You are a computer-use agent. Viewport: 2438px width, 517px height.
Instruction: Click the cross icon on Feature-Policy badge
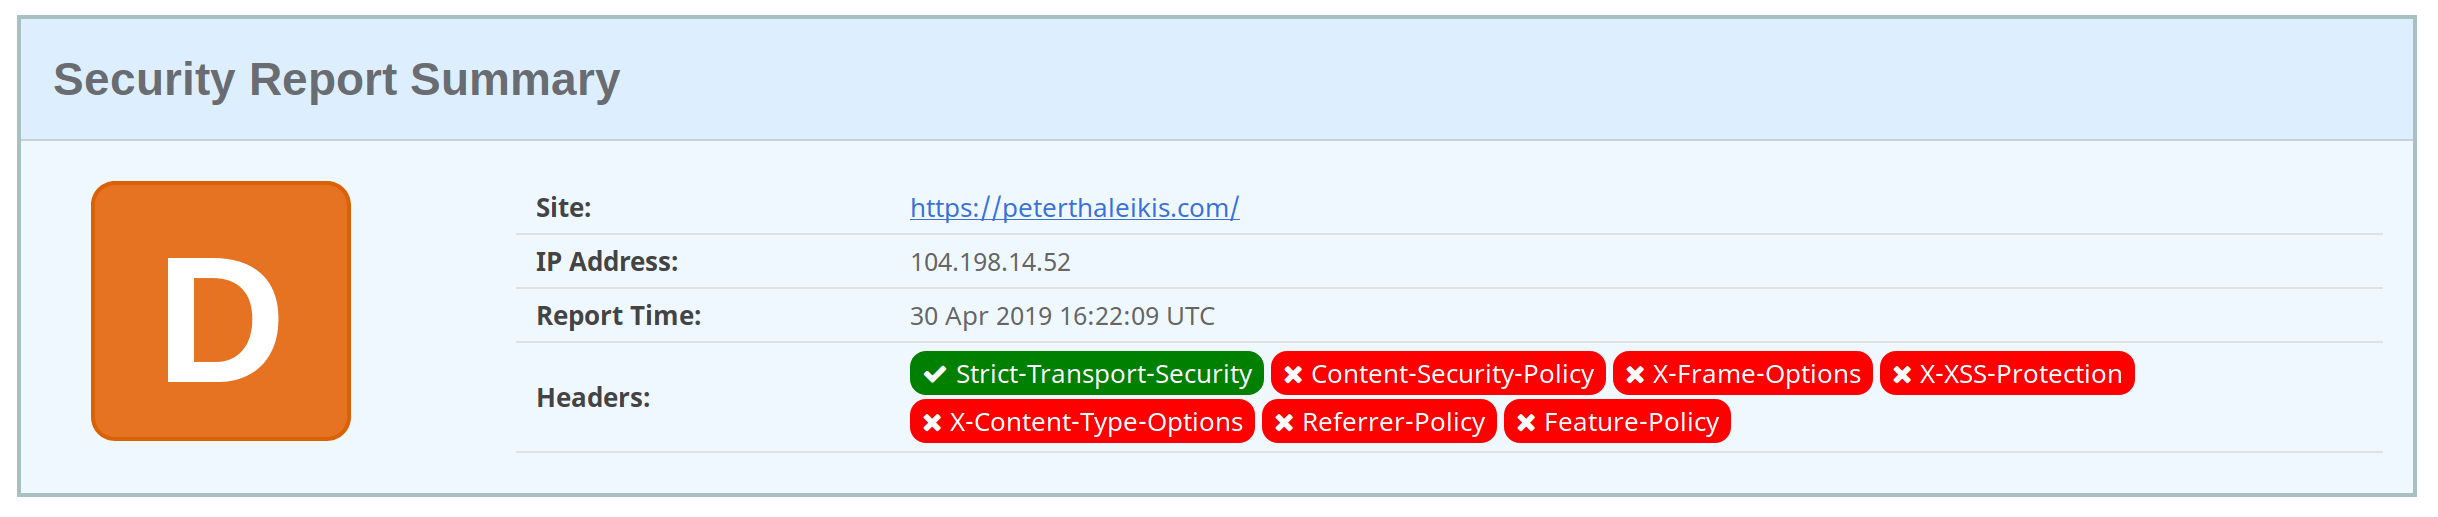coord(1526,422)
